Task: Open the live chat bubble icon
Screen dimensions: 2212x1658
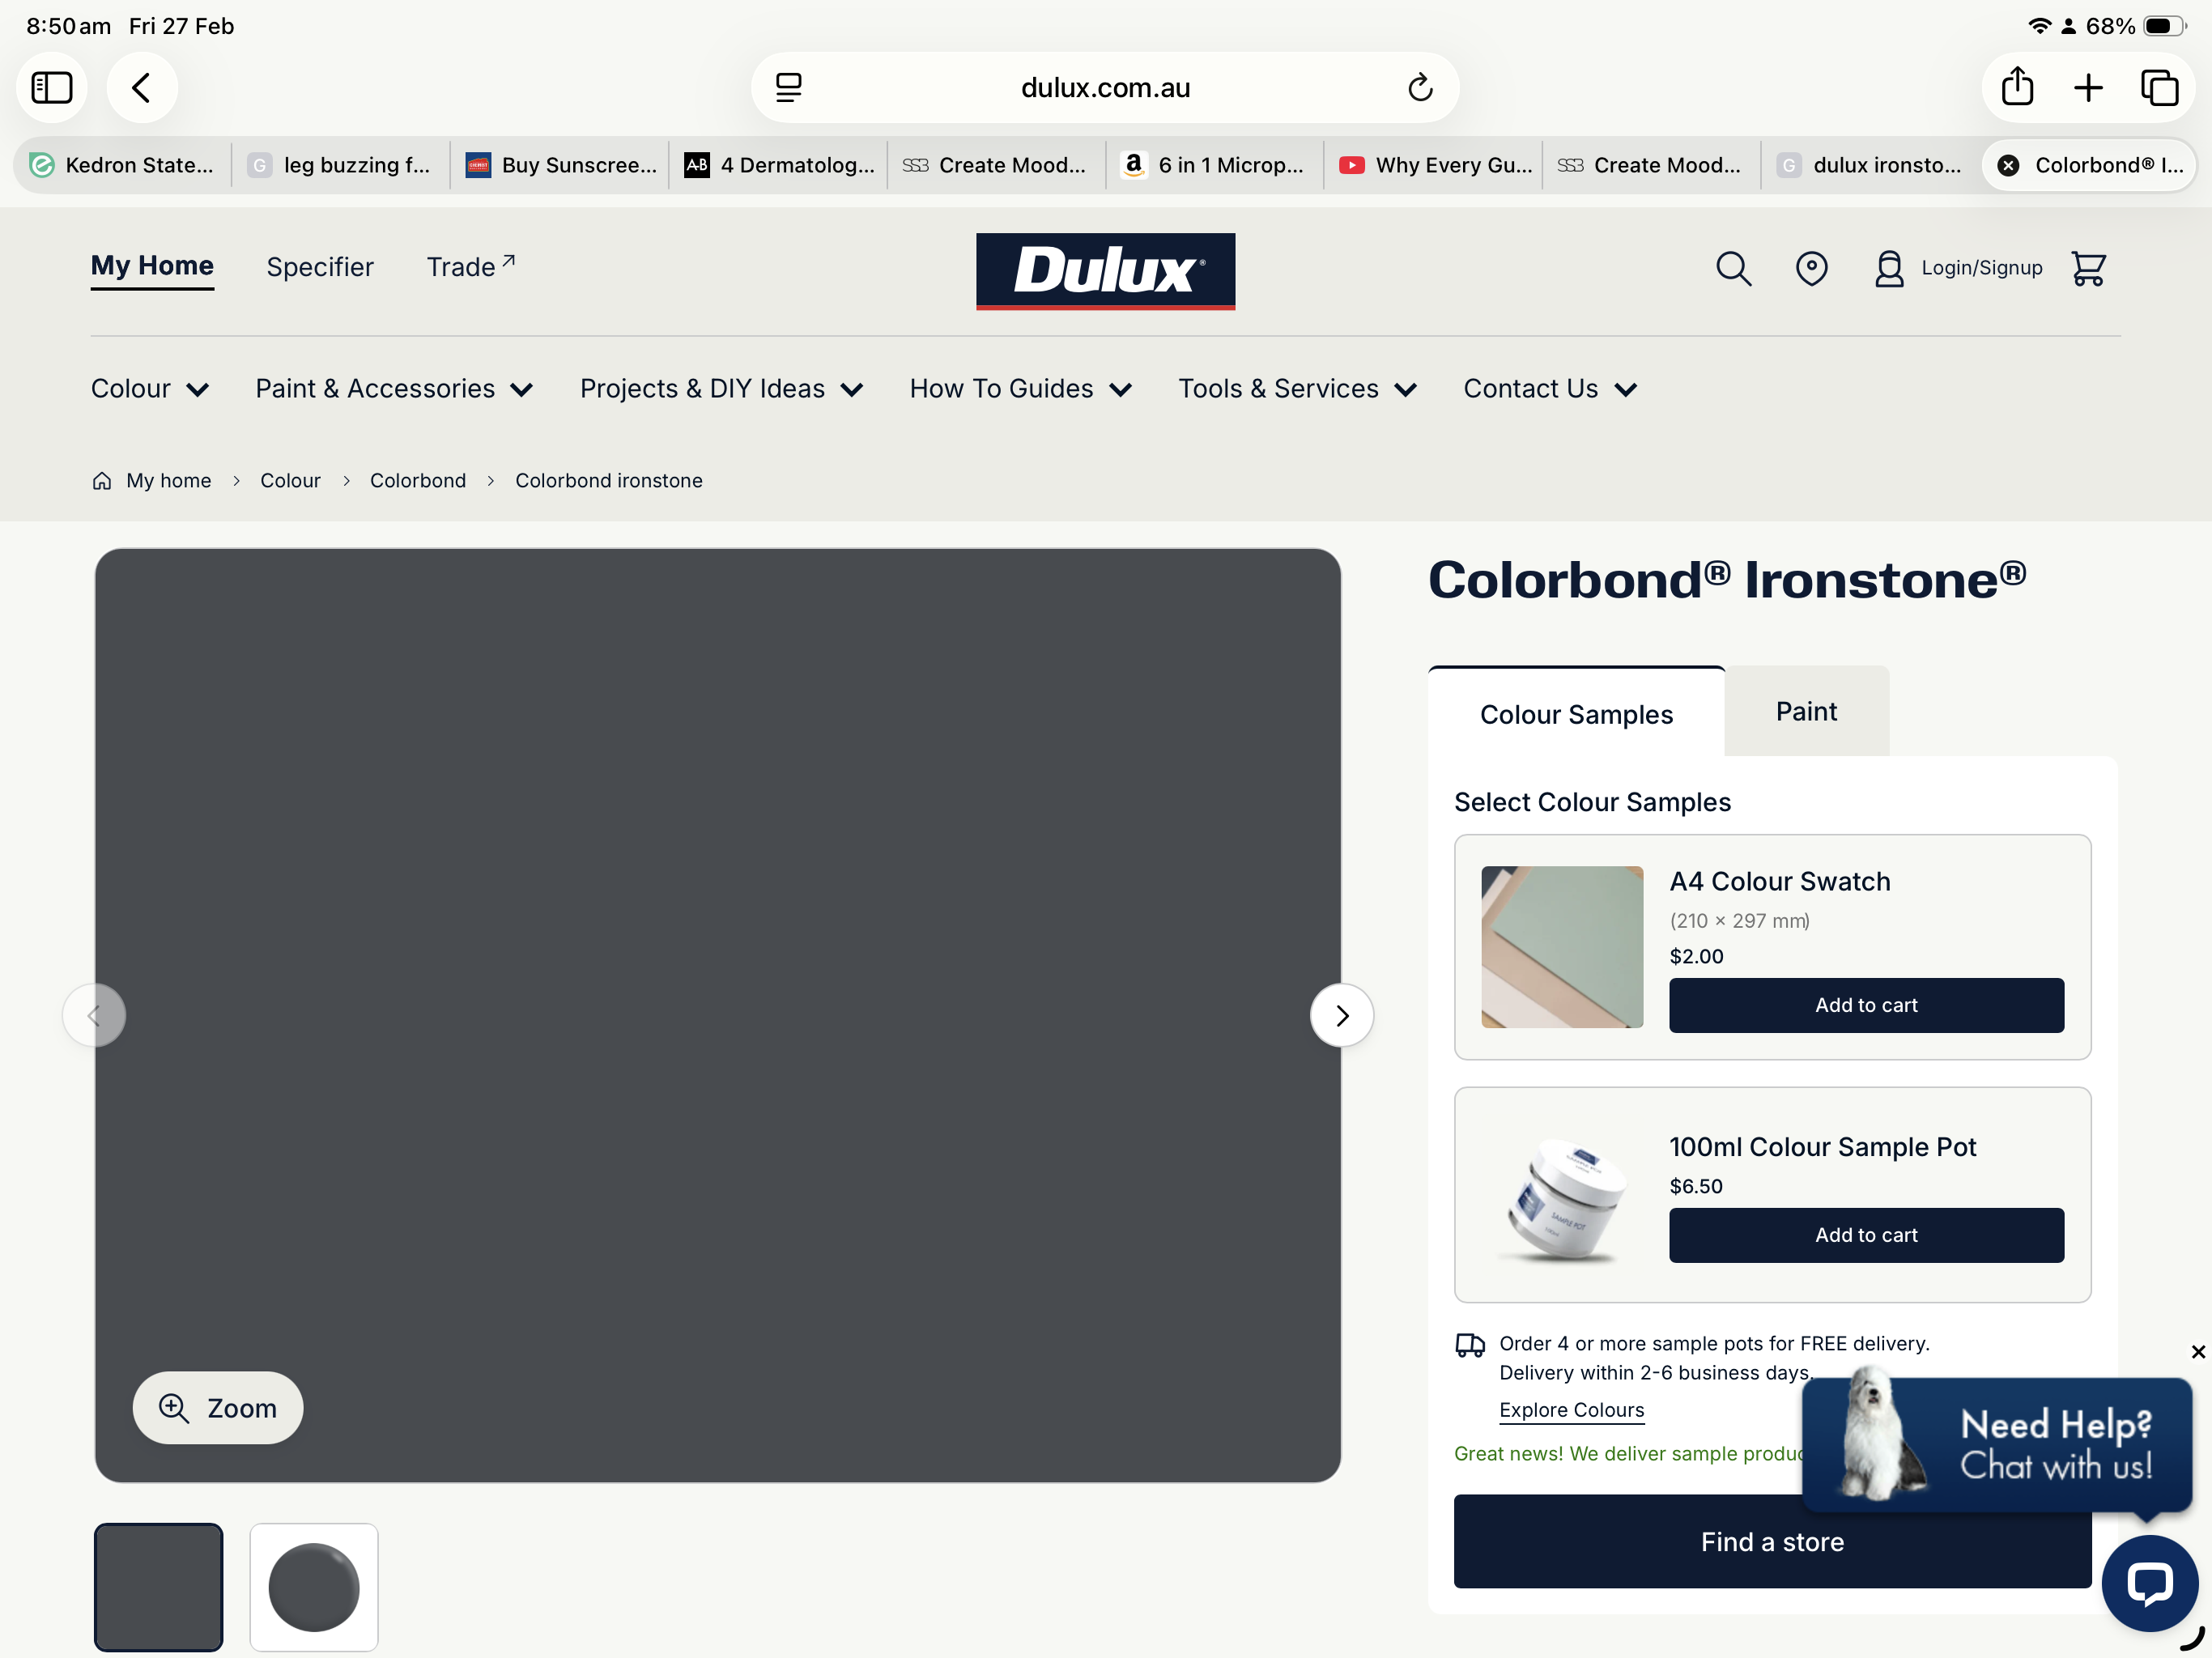Action: (2149, 1583)
